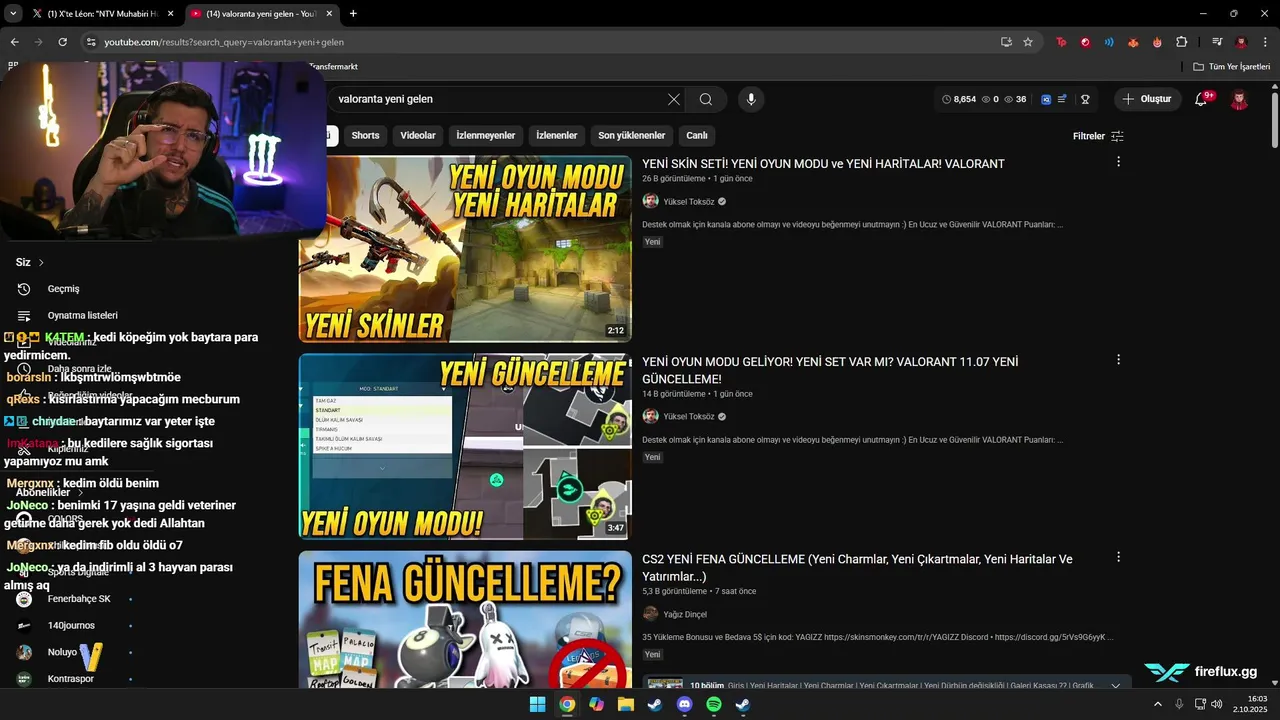The width and height of the screenshot is (1280, 720).
Task: Open thumbnail Yeni Oyun Modu Yeni Haritalar
Action: [465, 249]
